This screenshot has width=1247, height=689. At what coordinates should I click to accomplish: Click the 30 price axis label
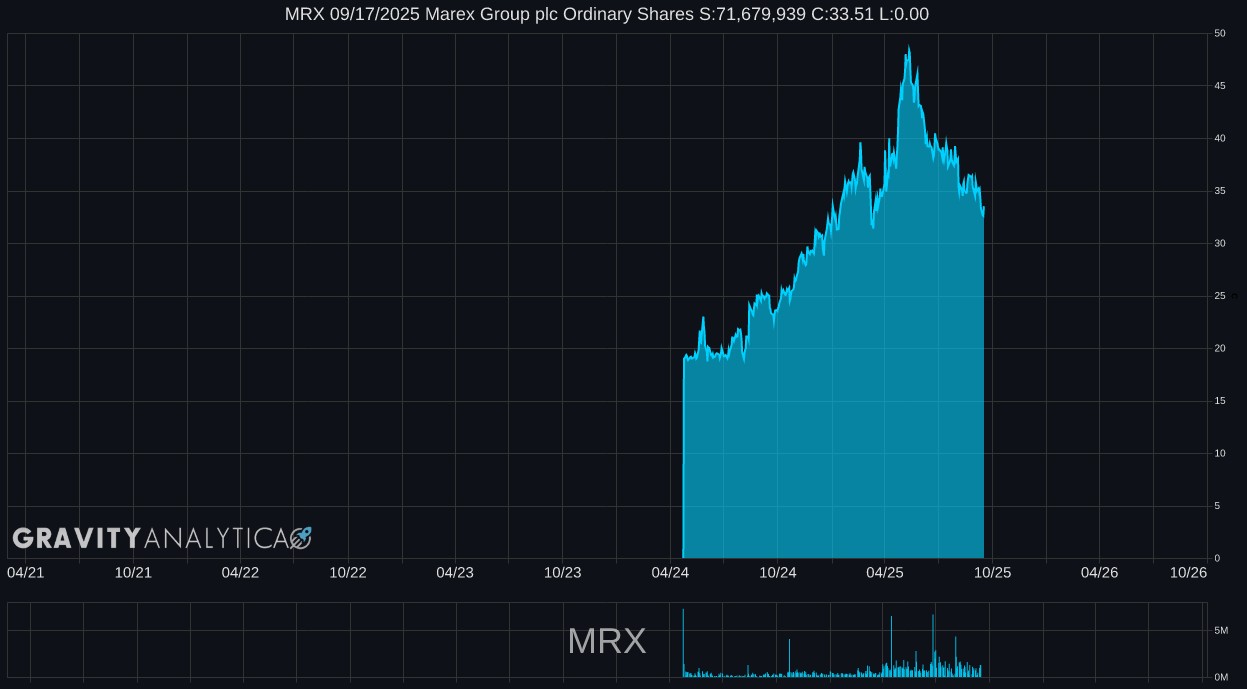point(1220,243)
